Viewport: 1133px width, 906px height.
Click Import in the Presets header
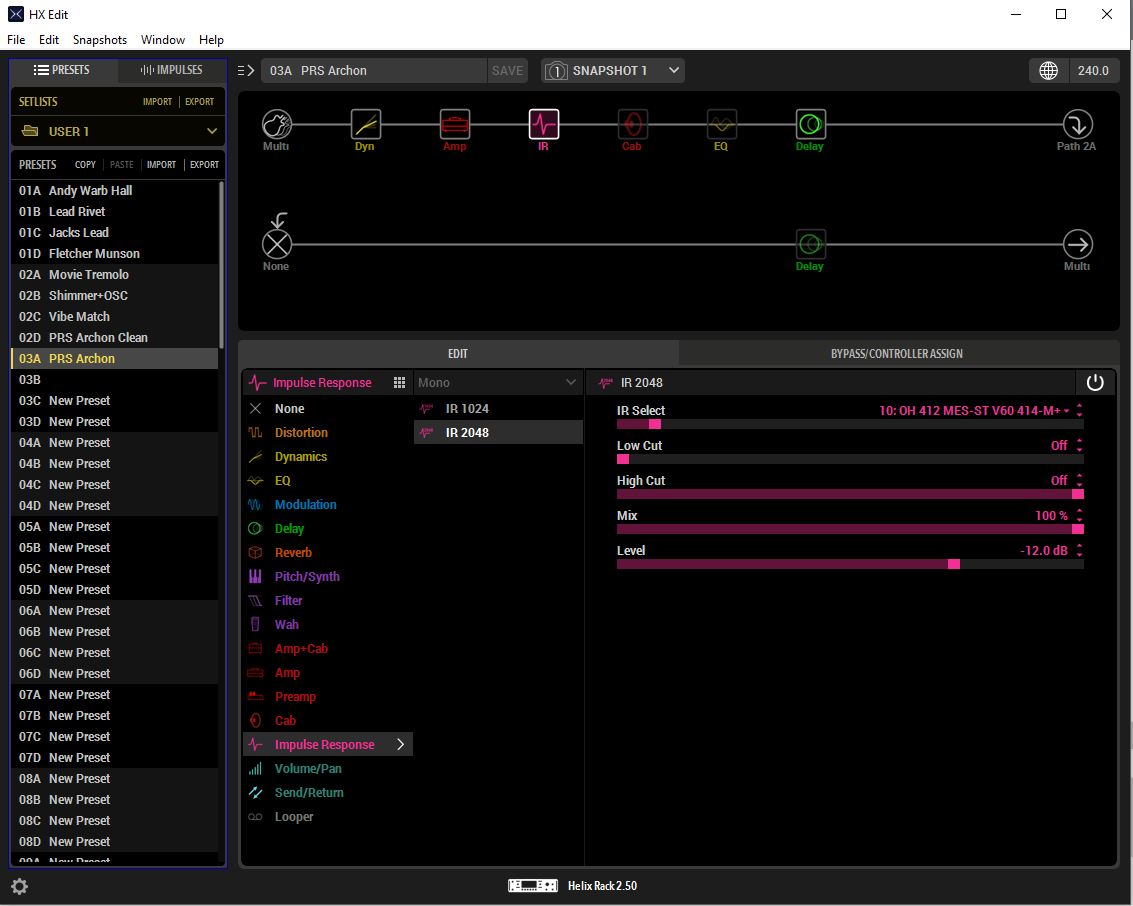(x=161, y=165)
